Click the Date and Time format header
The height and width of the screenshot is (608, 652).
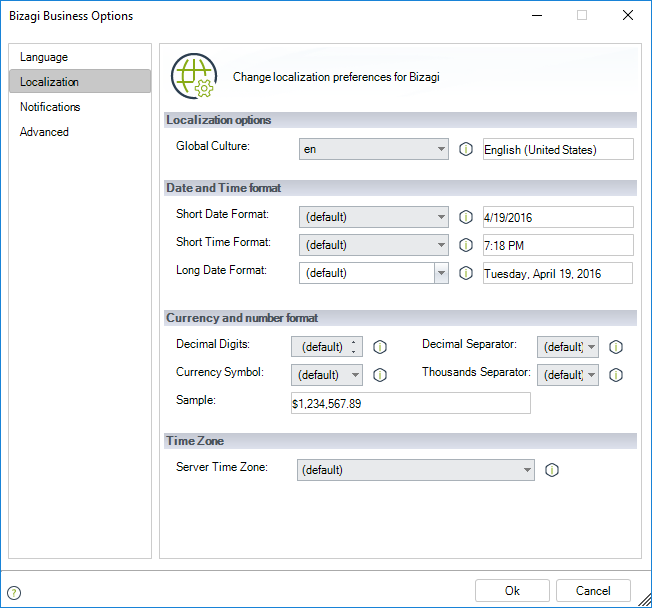[400, 188]
